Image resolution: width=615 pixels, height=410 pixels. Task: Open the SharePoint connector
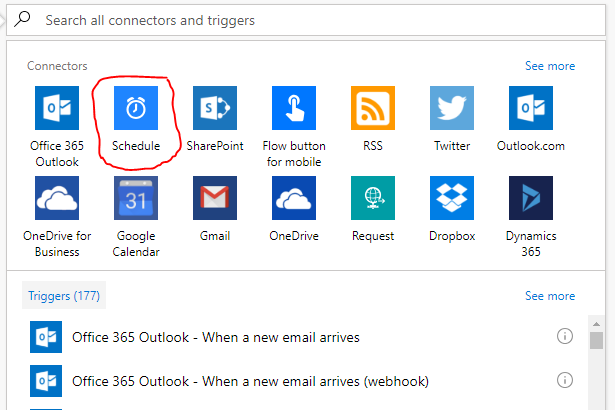[x=215, y=108]
